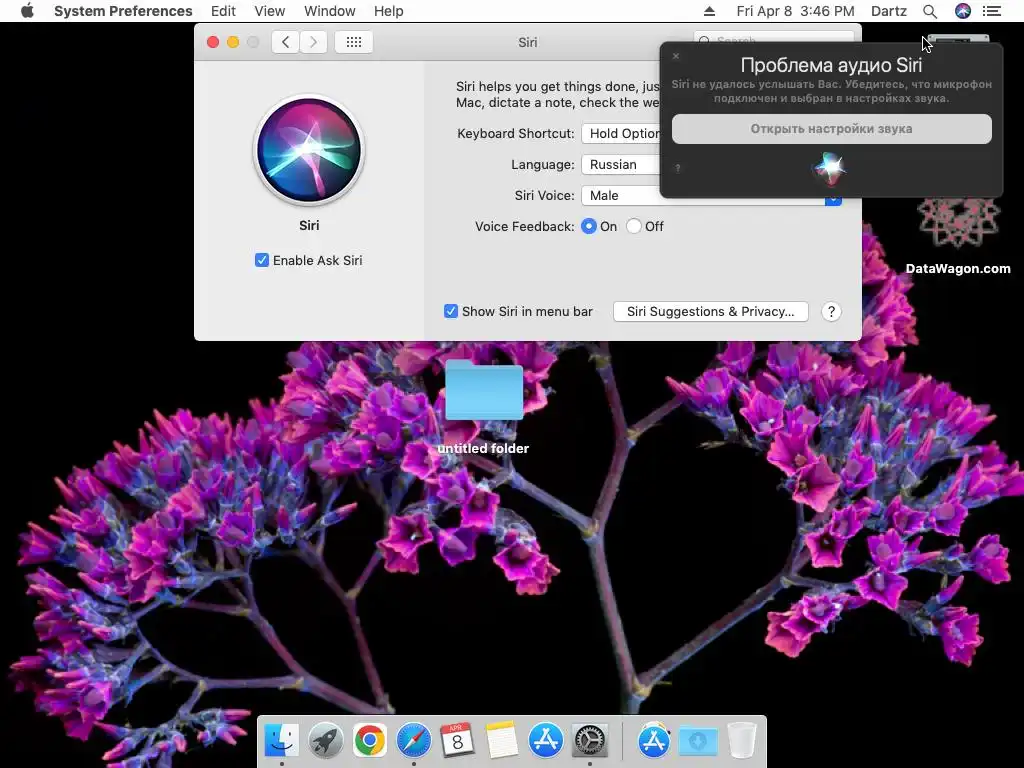Open the Apple menu

[x=27, y=11]
